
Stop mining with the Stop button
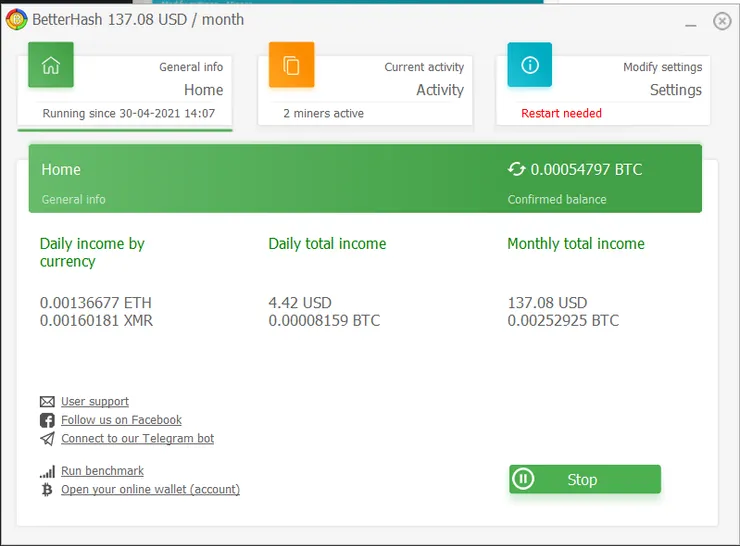click(x=585, y=479)
